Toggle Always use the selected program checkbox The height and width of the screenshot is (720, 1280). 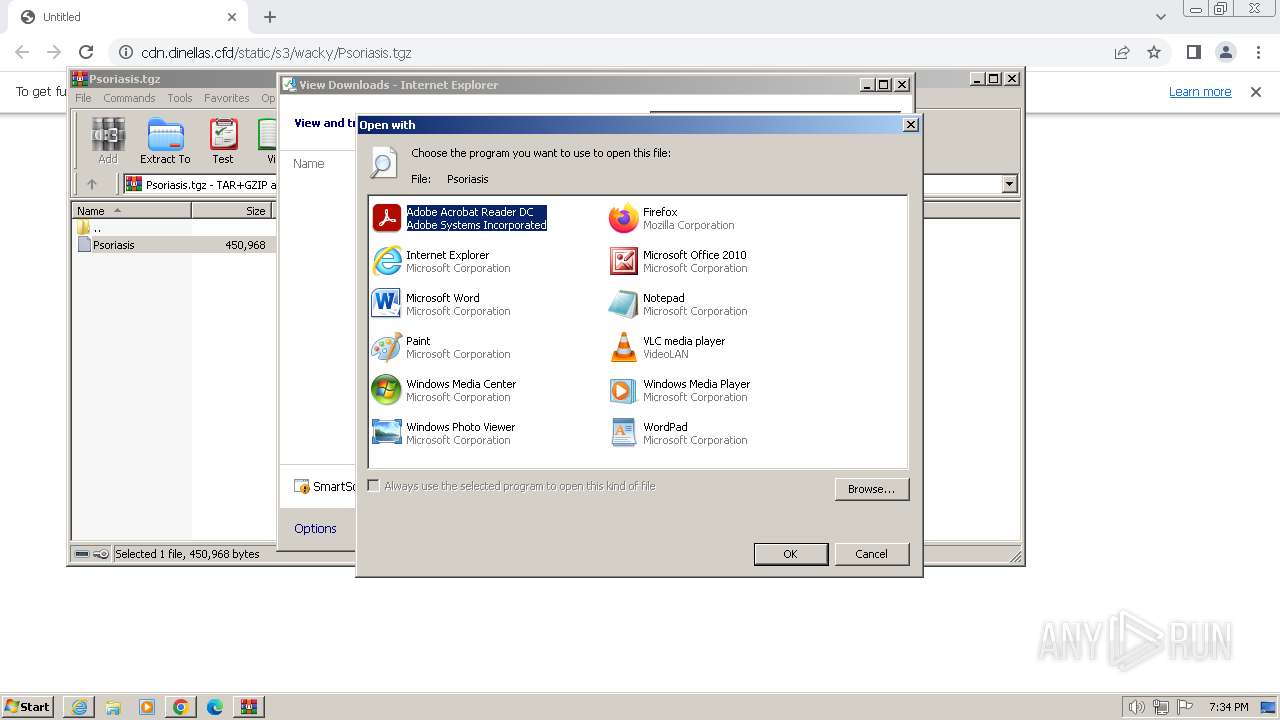[374, 486]
